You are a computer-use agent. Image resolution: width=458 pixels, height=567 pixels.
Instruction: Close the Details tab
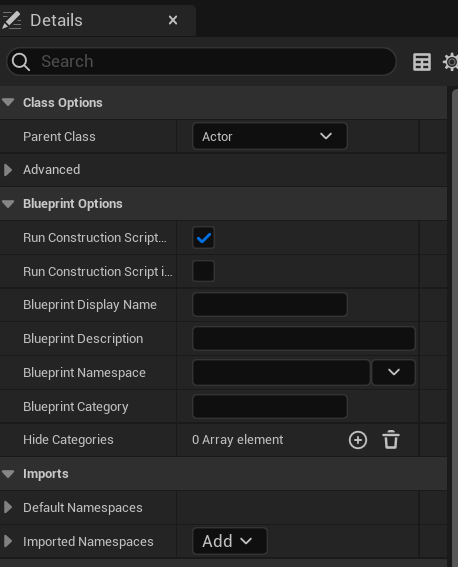point(173,20)
